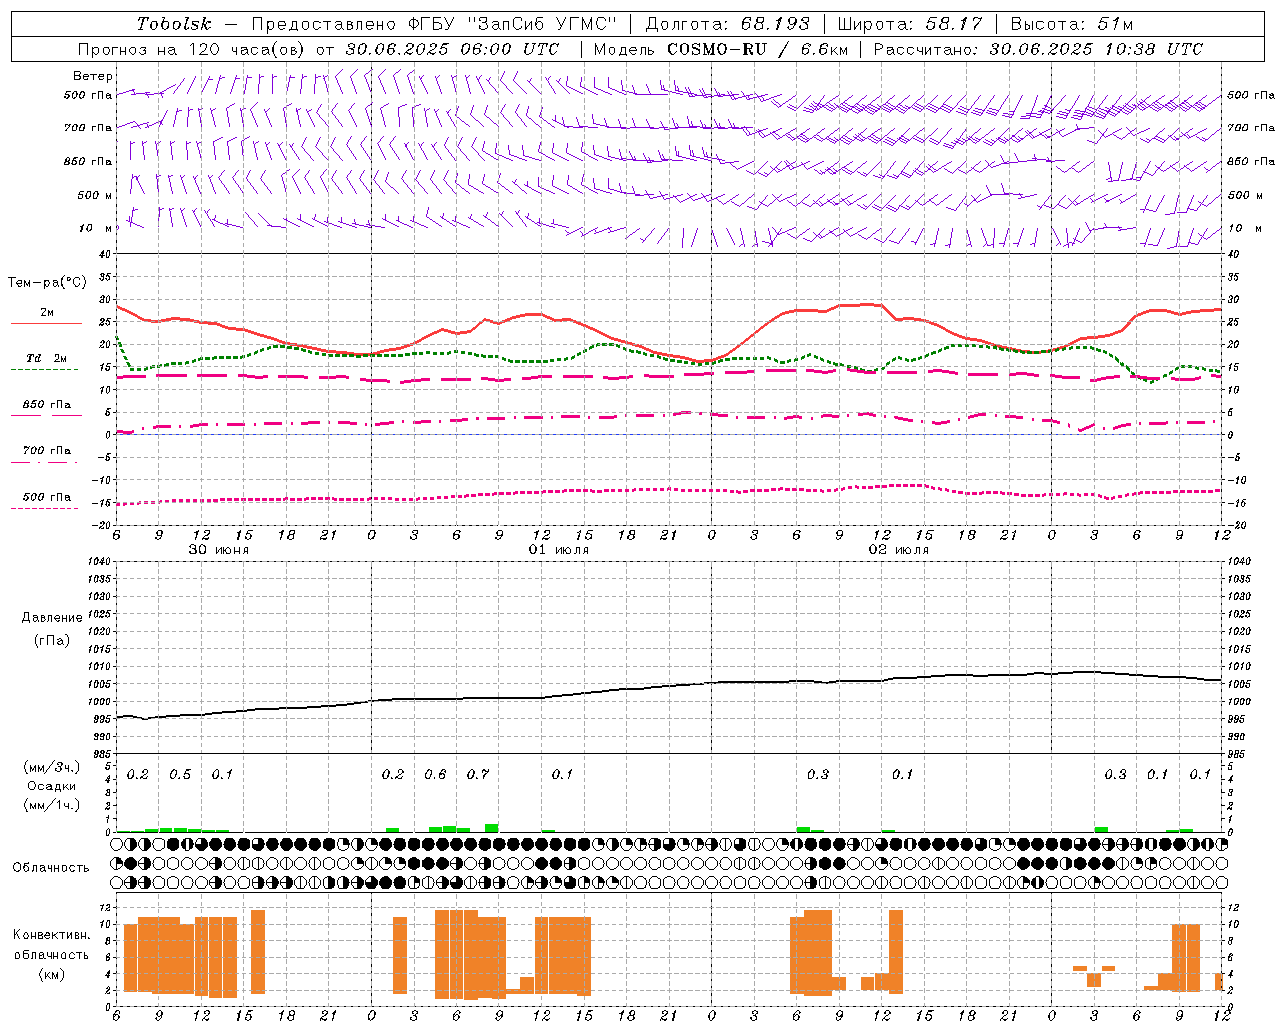Screen dimensions: 1280x1024
Task: Click the 700 гПа temperature legend entry
Action: click(47, 451)
